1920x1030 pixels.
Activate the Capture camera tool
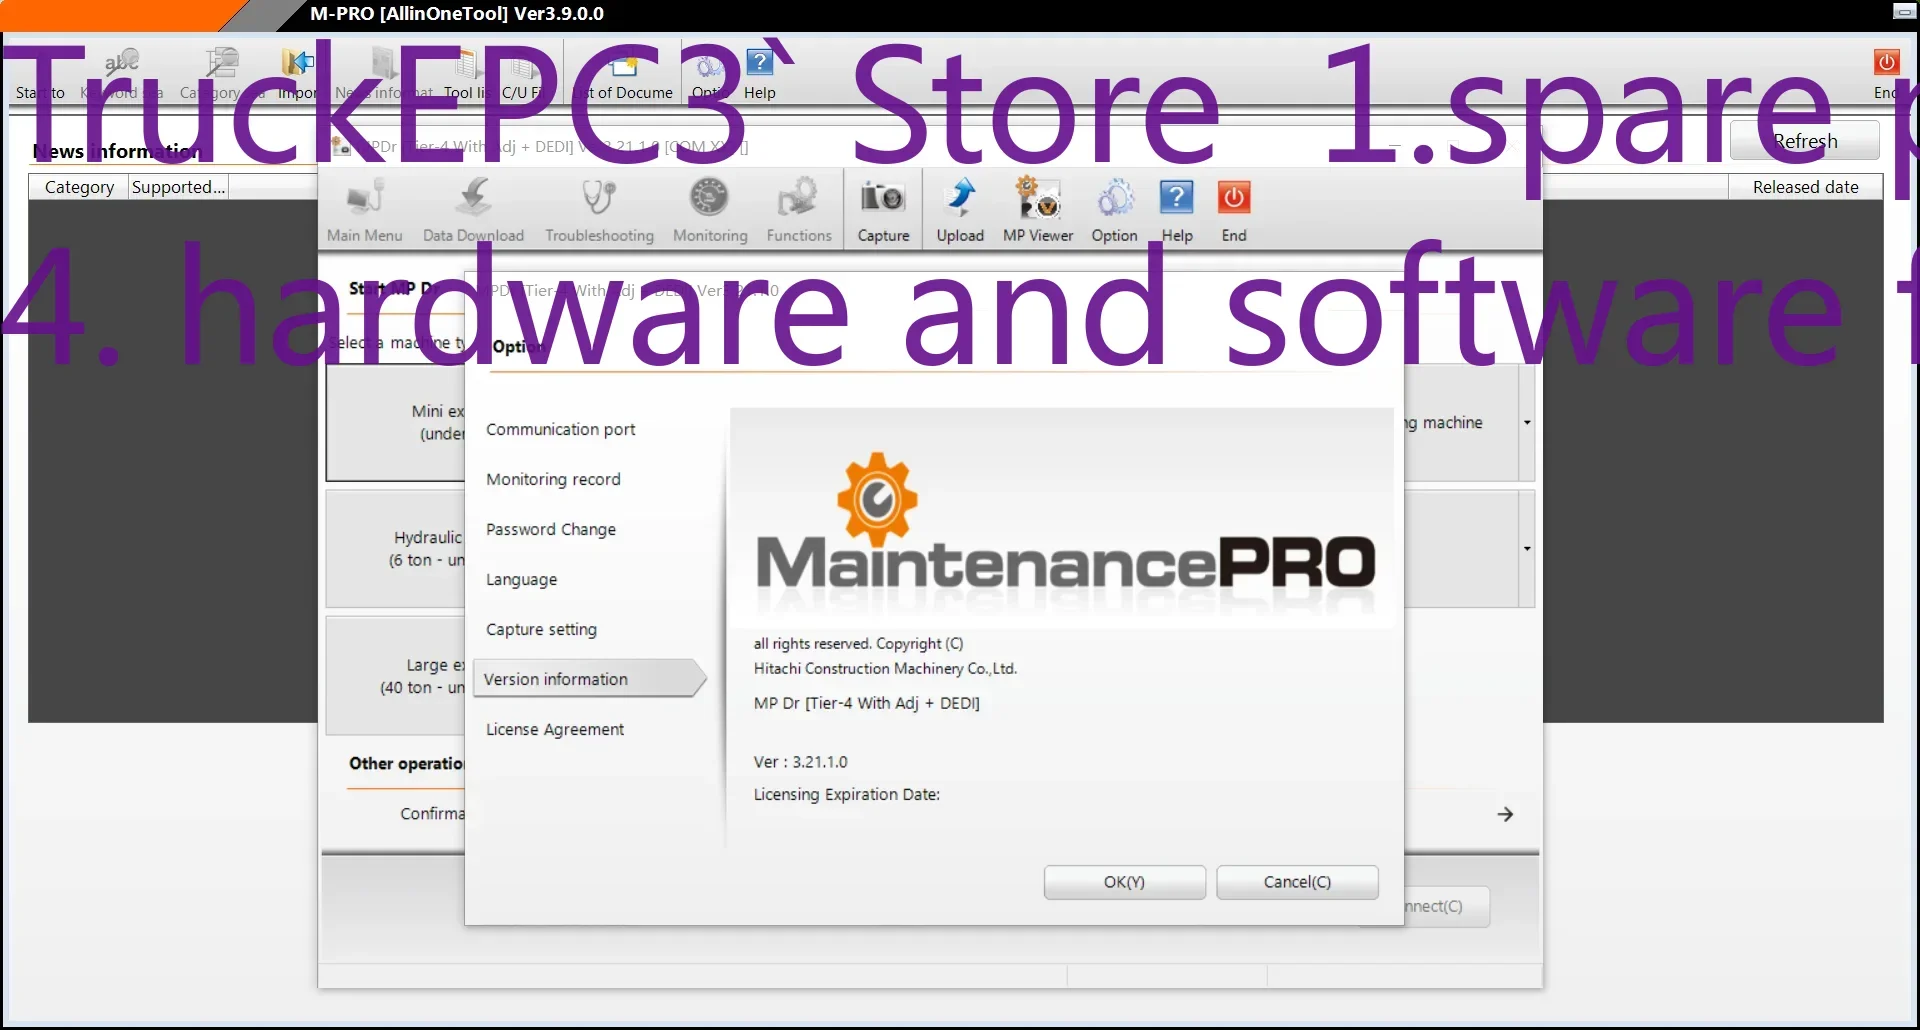coord(883,207)
